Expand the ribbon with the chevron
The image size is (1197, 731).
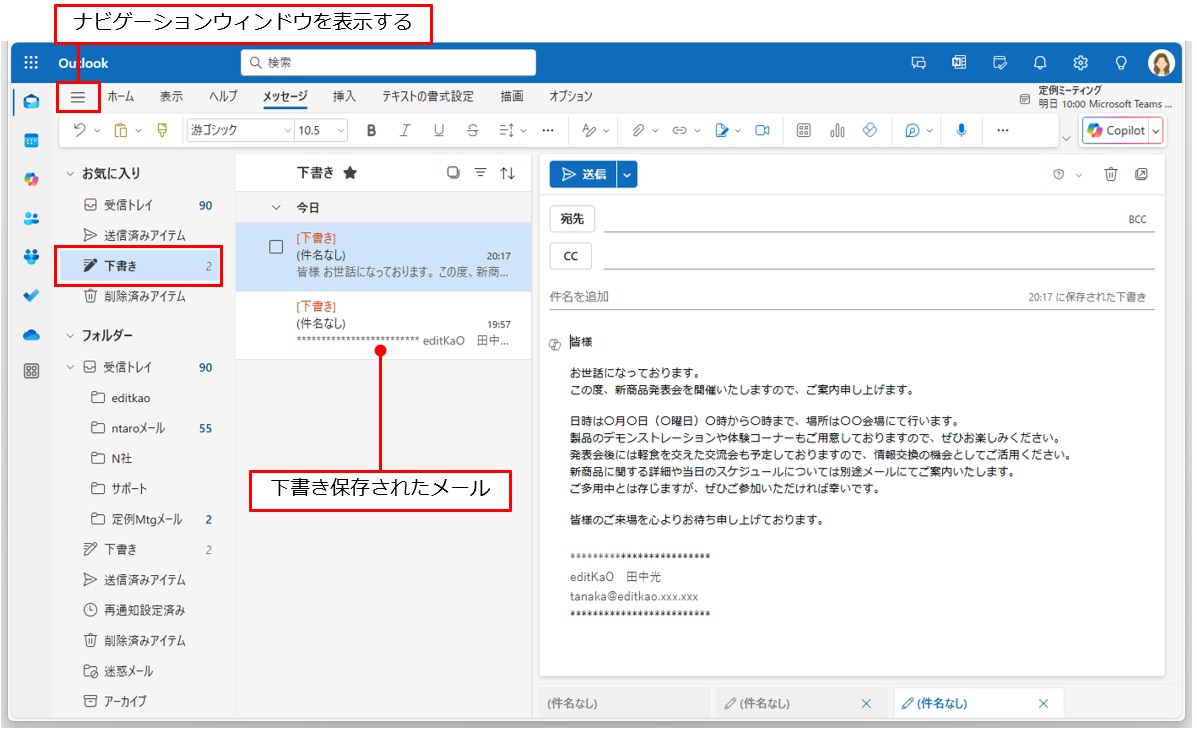point(1066,139)
